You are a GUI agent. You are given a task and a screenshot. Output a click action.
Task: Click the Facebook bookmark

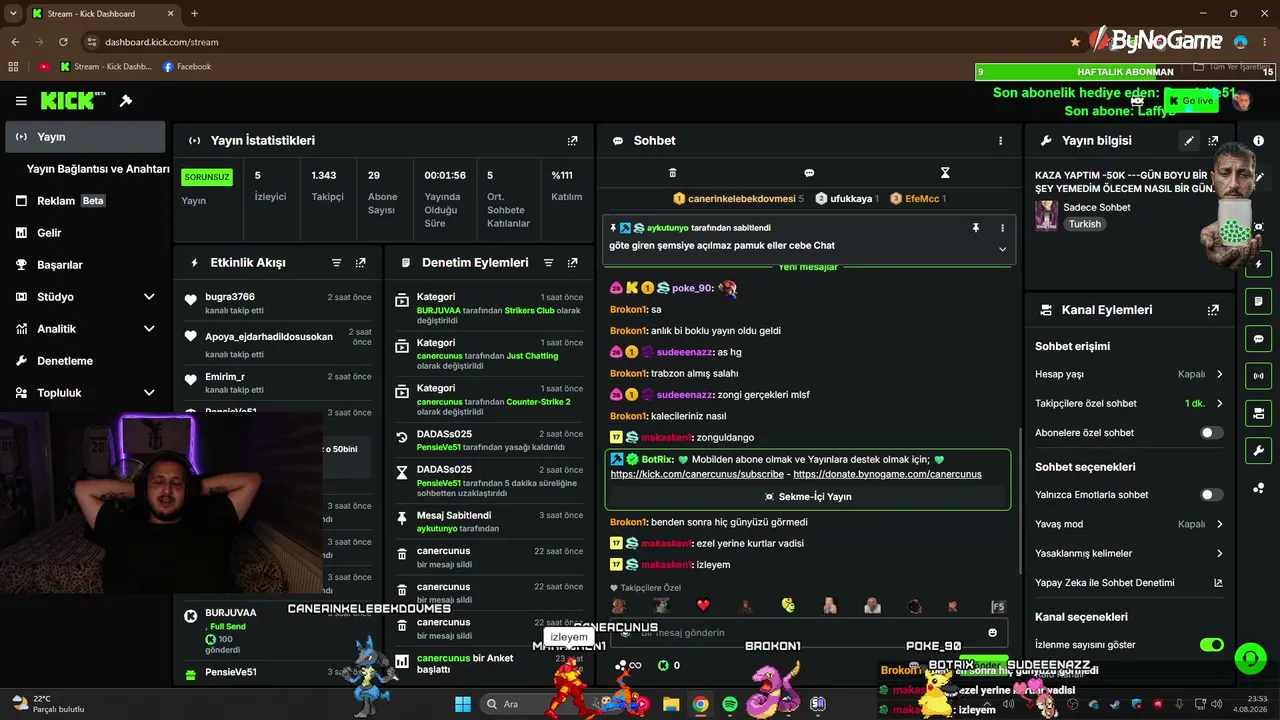coord(187,67)
